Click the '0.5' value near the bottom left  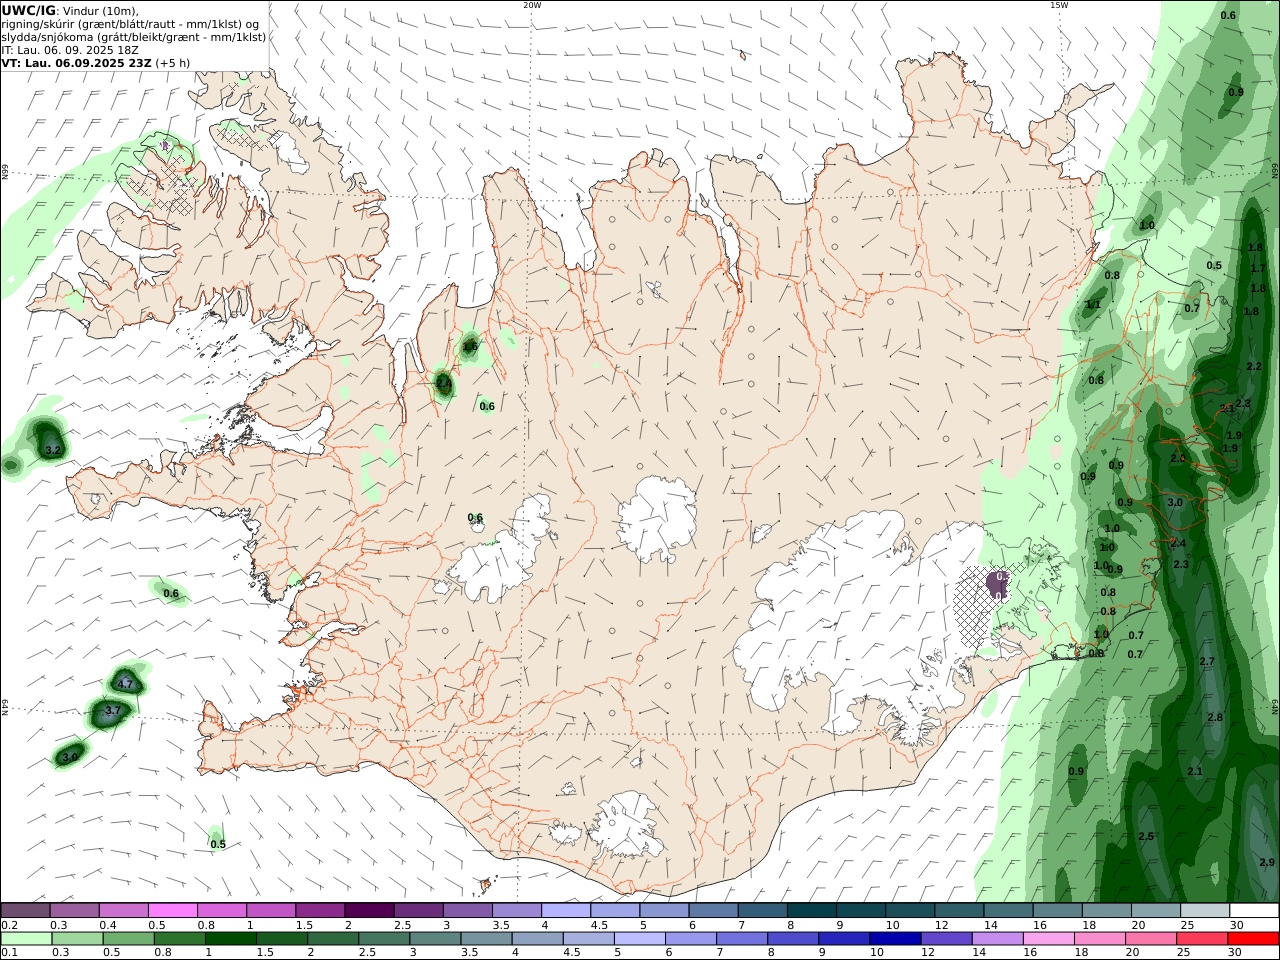218,844
